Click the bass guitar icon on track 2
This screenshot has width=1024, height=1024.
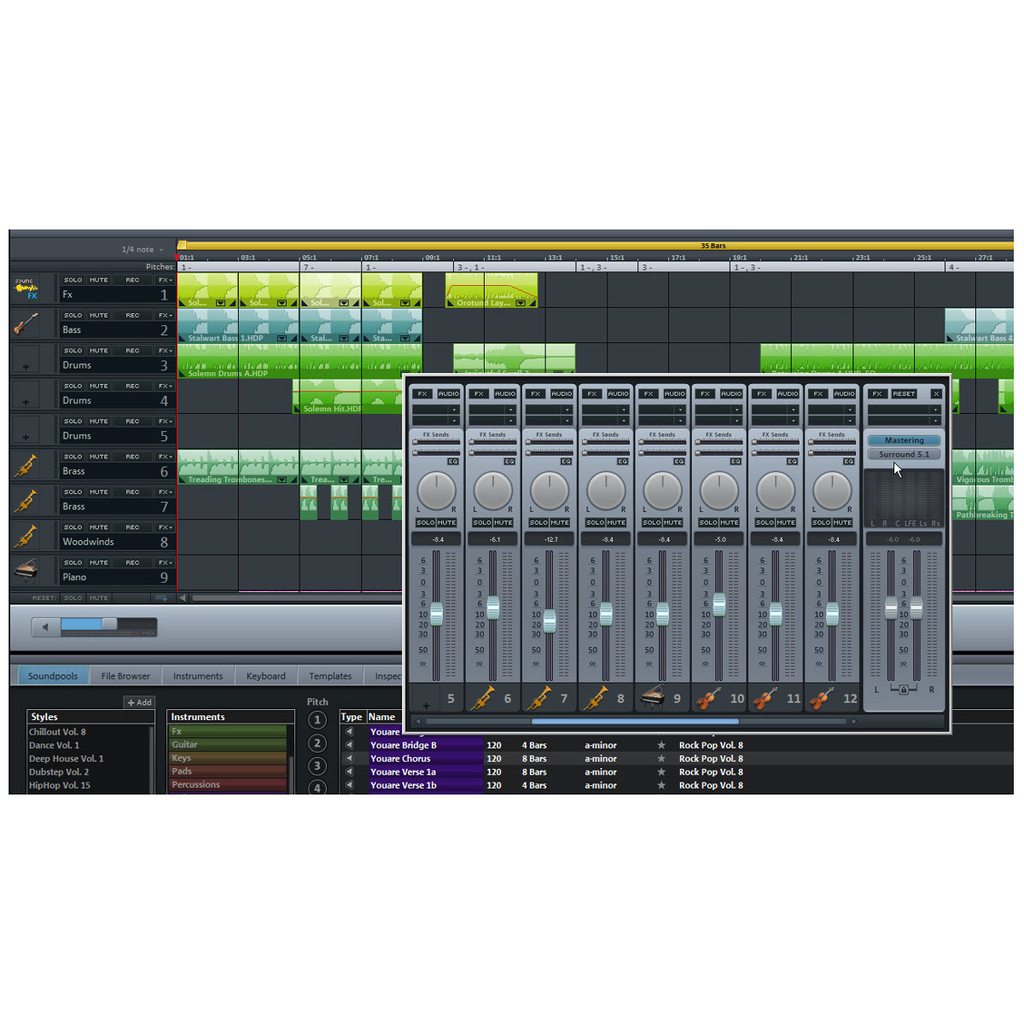(26, 324)
